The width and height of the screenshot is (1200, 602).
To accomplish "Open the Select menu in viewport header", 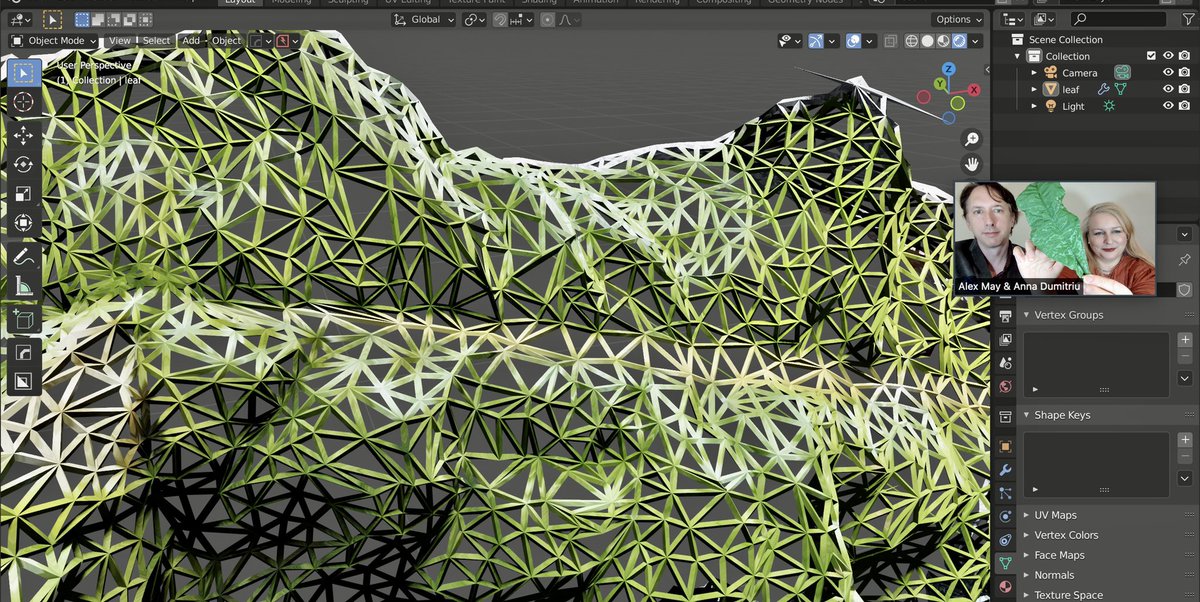I will tap(156, 41).
